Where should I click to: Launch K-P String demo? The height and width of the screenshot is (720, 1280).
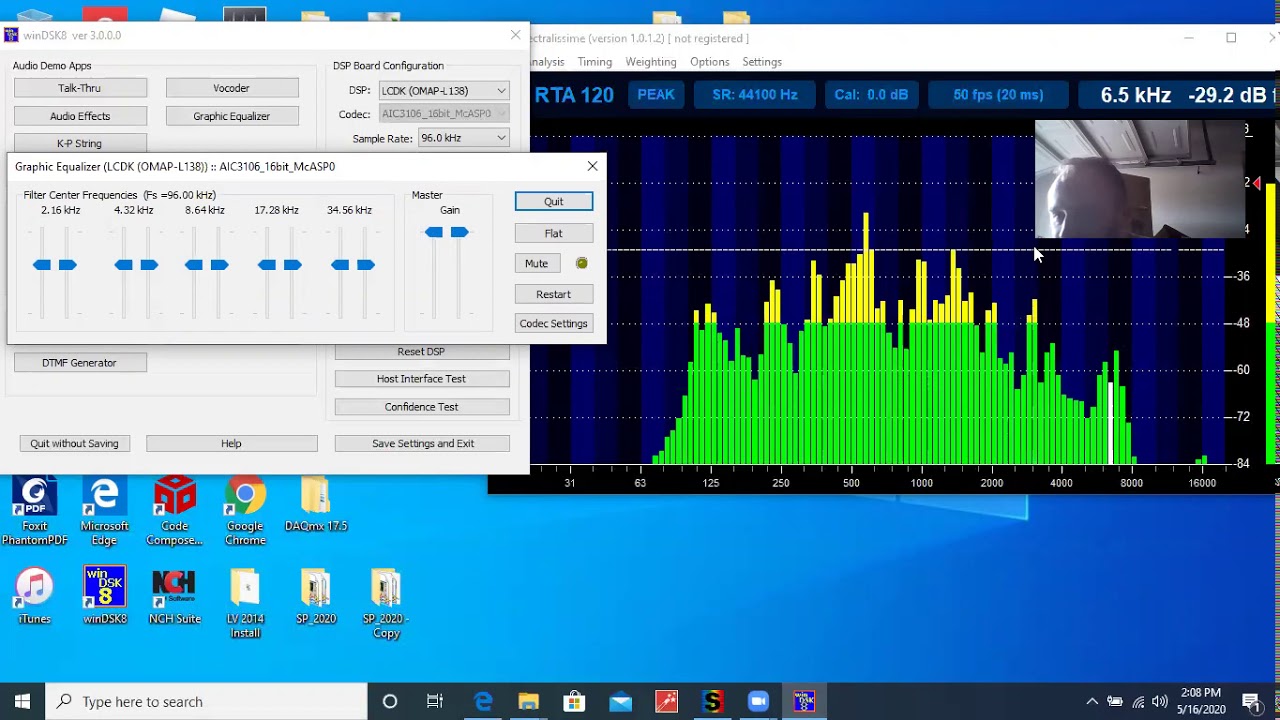(x=80, y=143)
